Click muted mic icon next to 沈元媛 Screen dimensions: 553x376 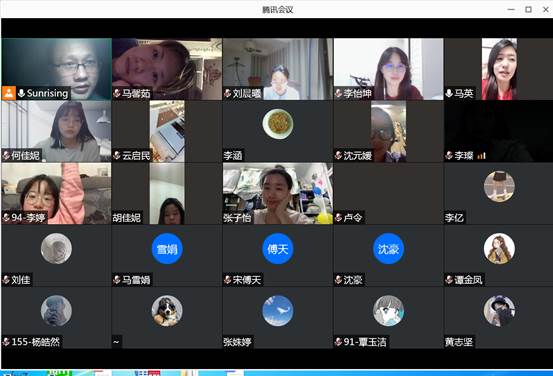[x=338, y=155]
